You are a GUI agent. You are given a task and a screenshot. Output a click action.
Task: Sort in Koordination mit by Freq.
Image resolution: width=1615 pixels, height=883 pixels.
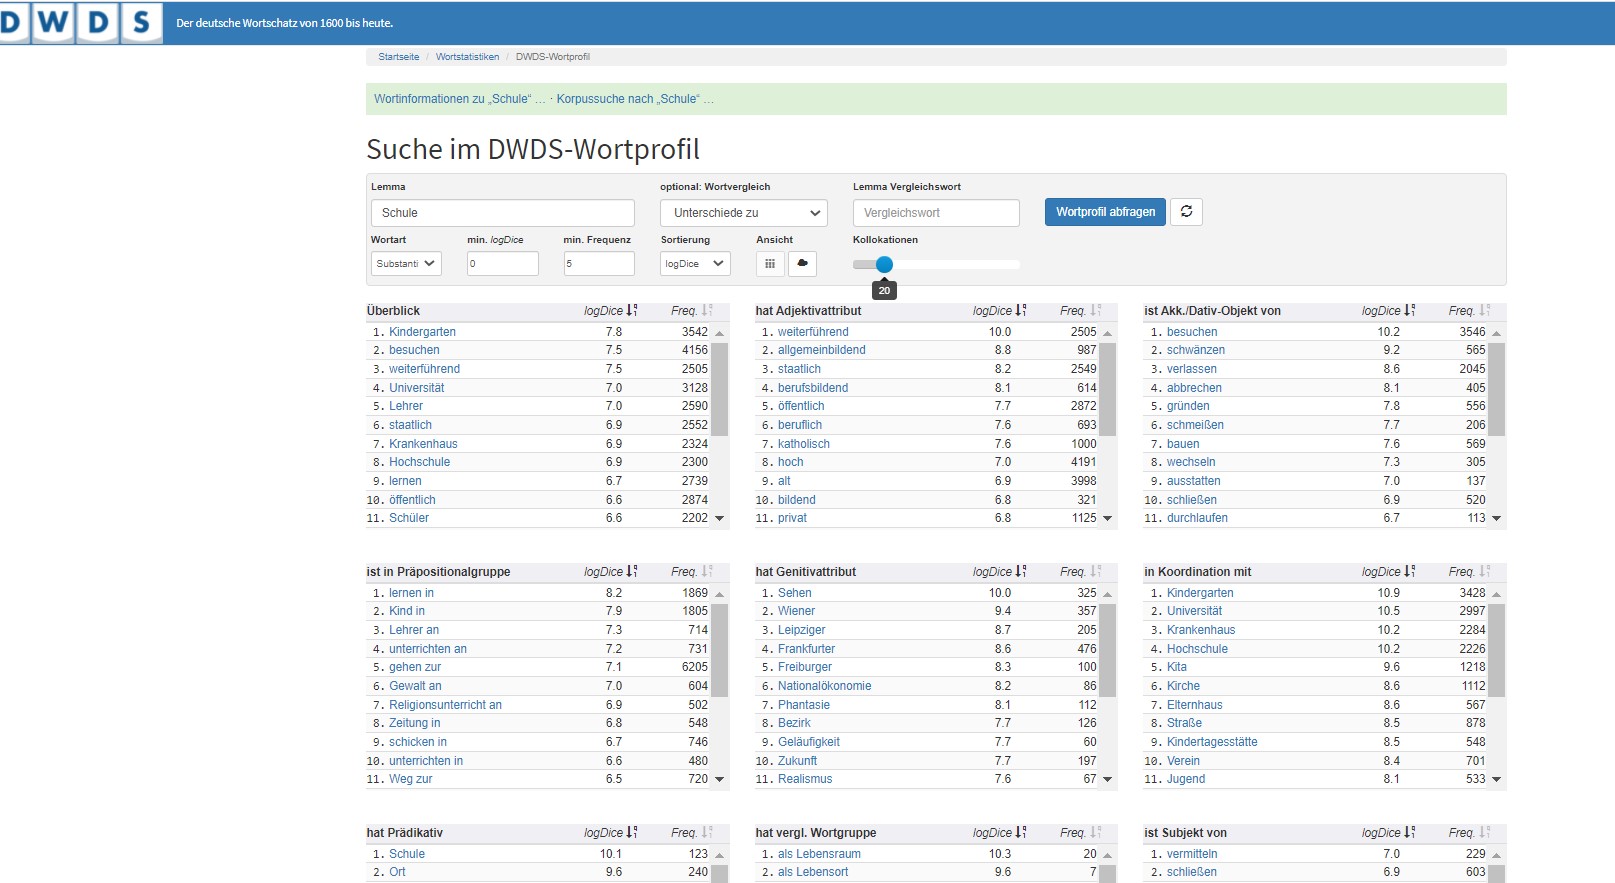[x=1470, y=572]
